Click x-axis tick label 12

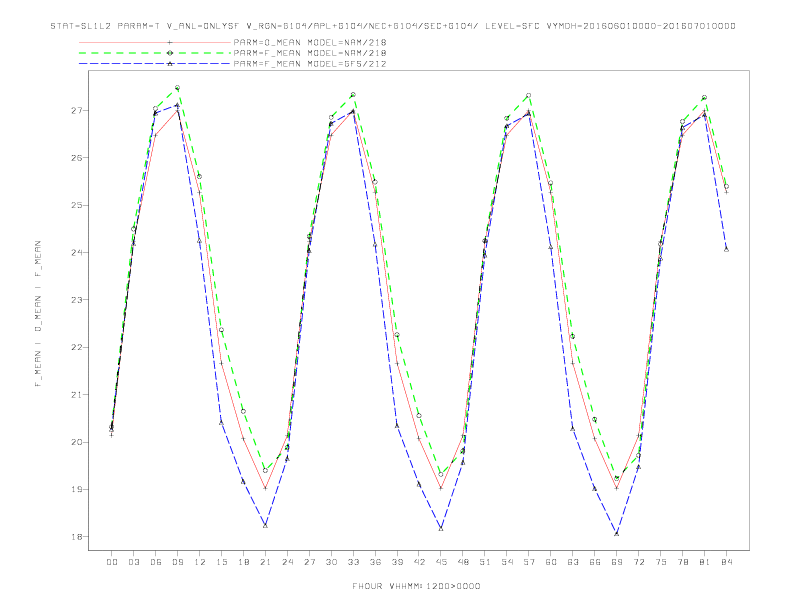(x=200, y=562)
